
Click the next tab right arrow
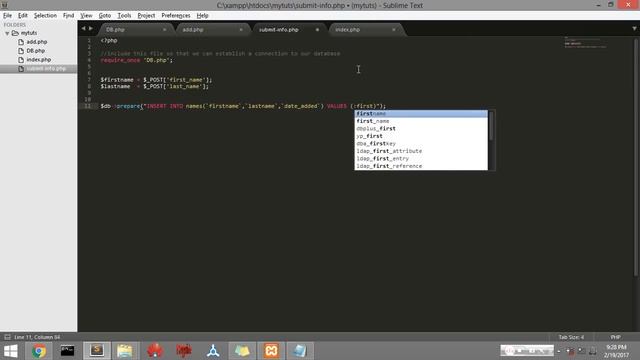click(91, 29)
